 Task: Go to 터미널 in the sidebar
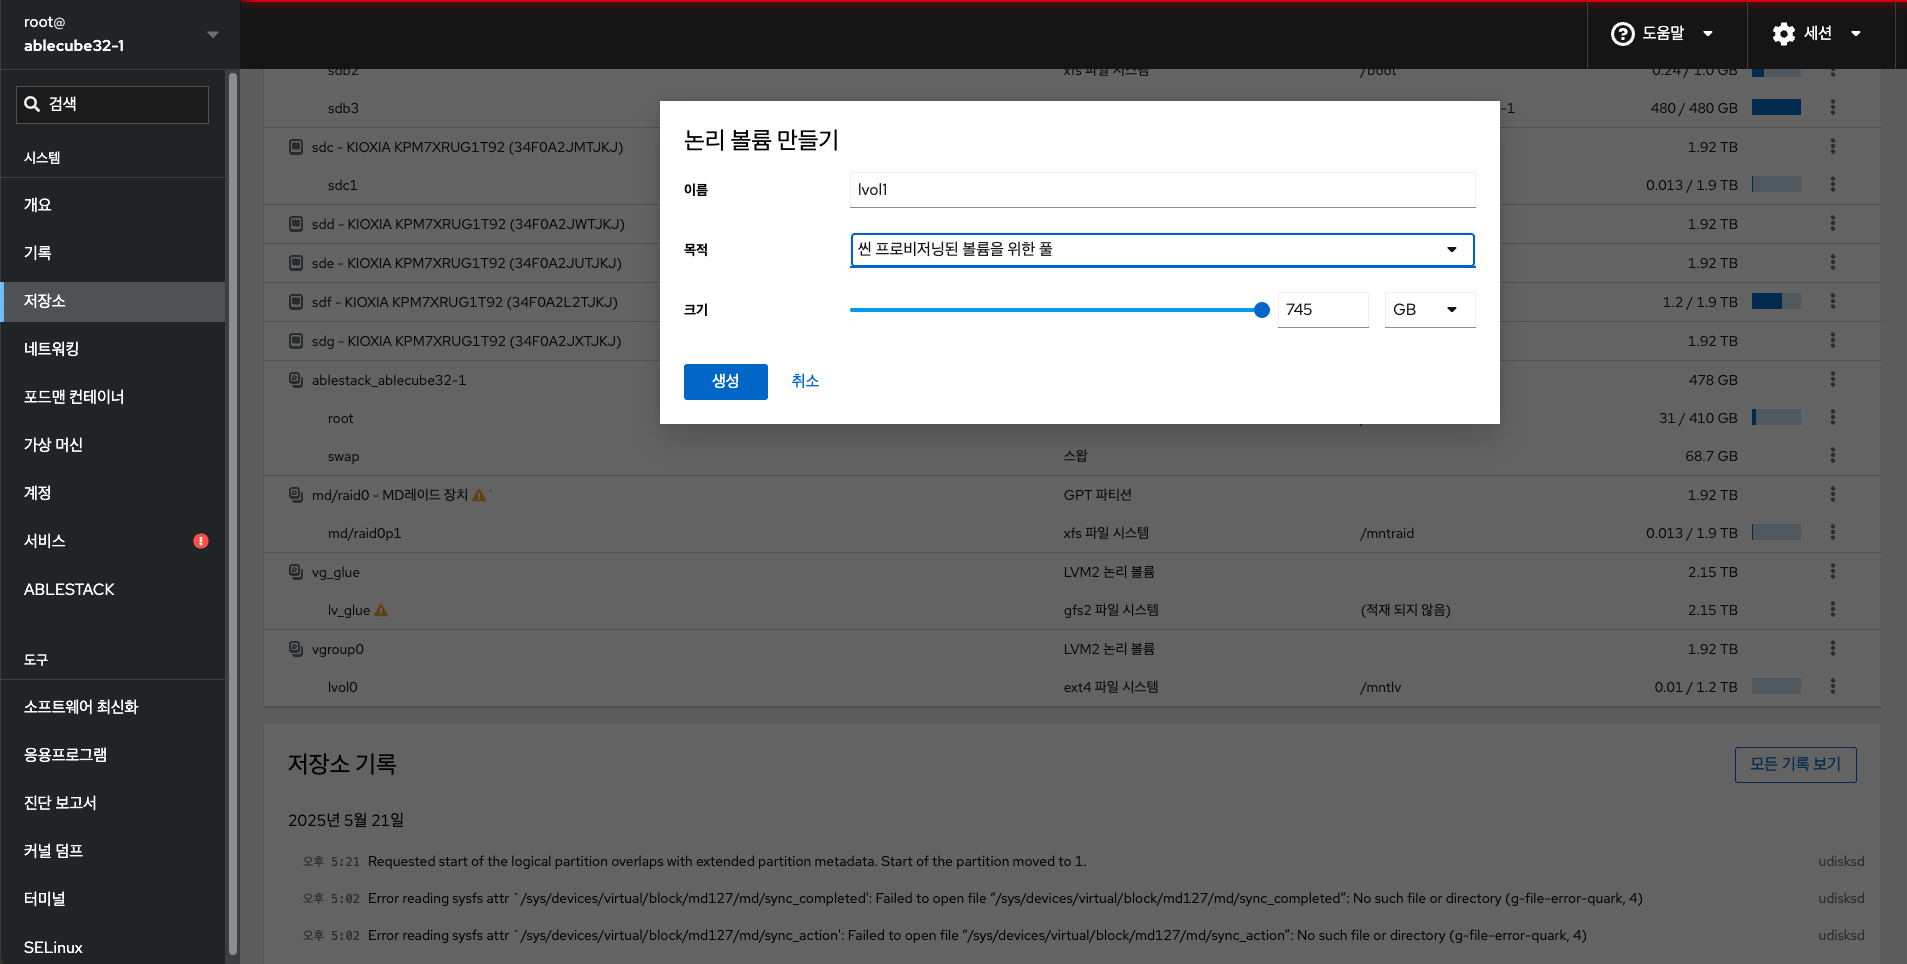(45, 899)
